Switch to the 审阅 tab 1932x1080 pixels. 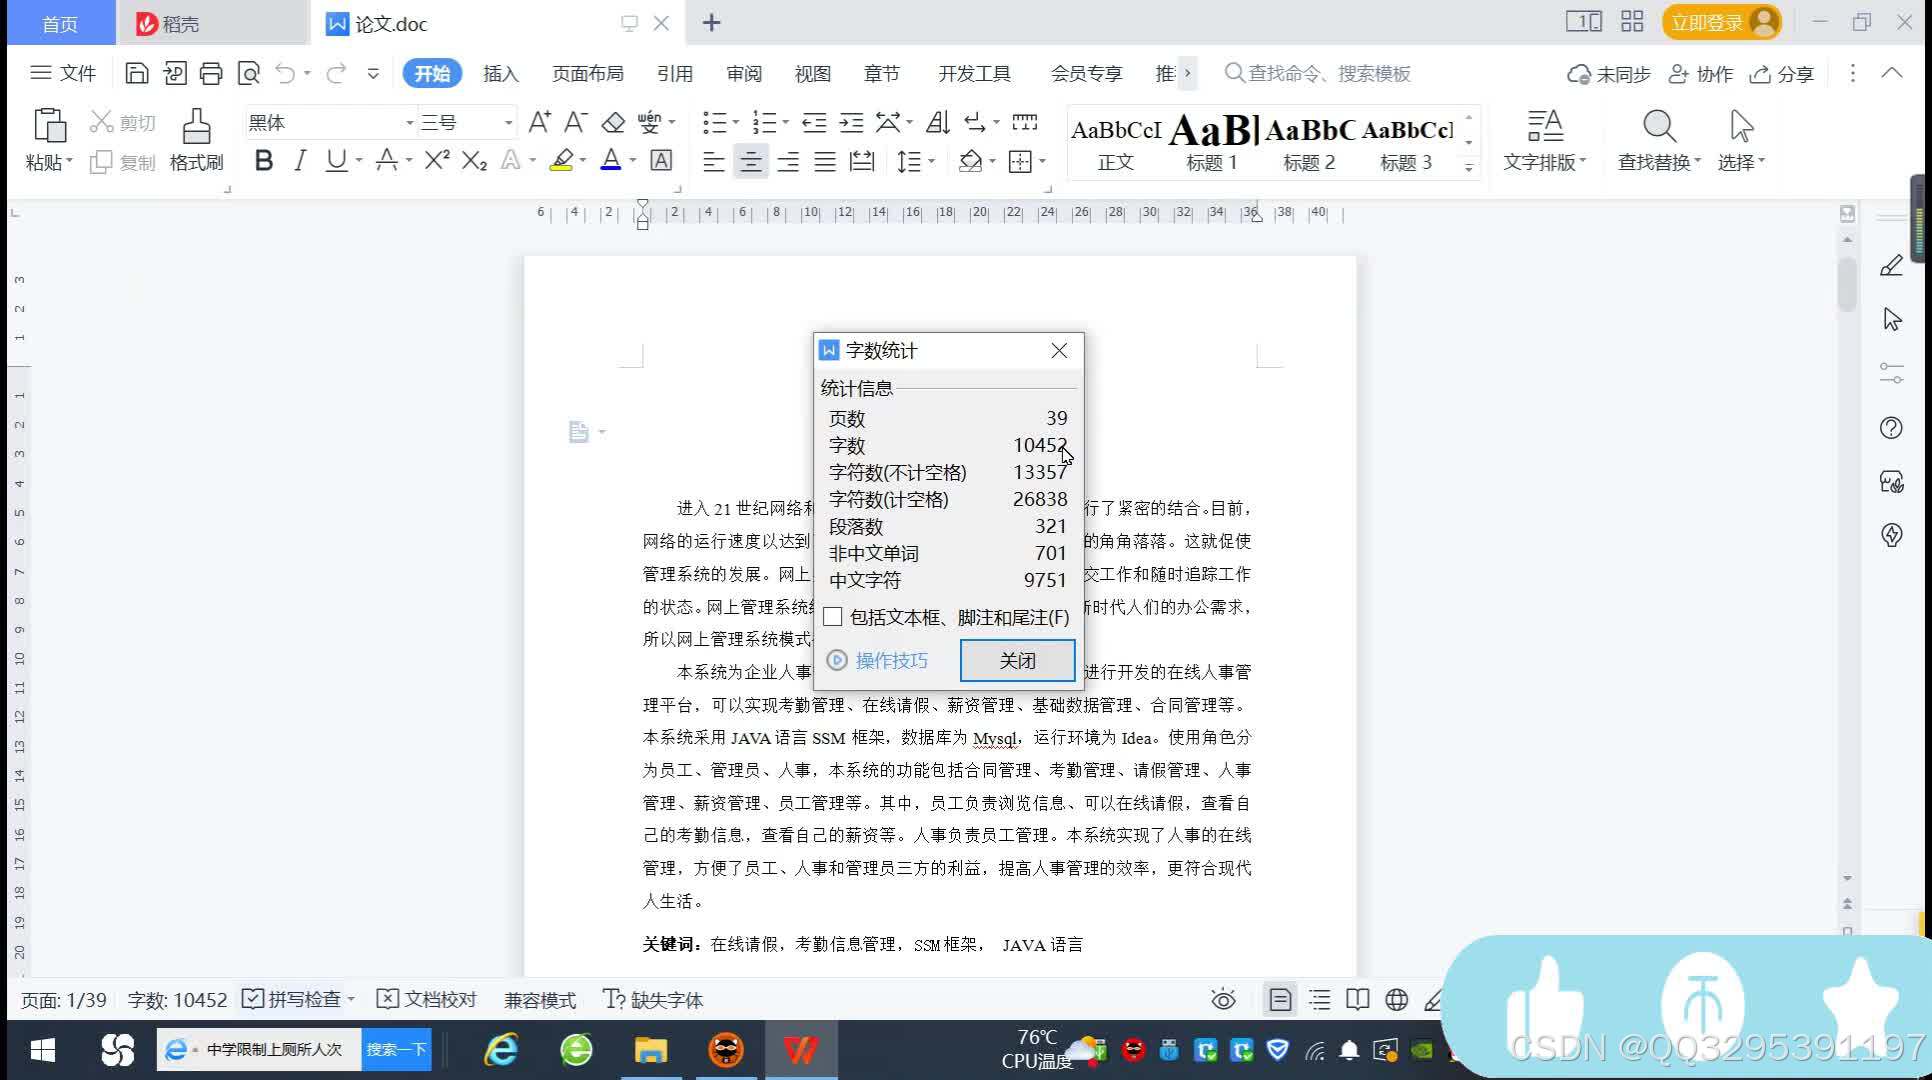[744, 73]
